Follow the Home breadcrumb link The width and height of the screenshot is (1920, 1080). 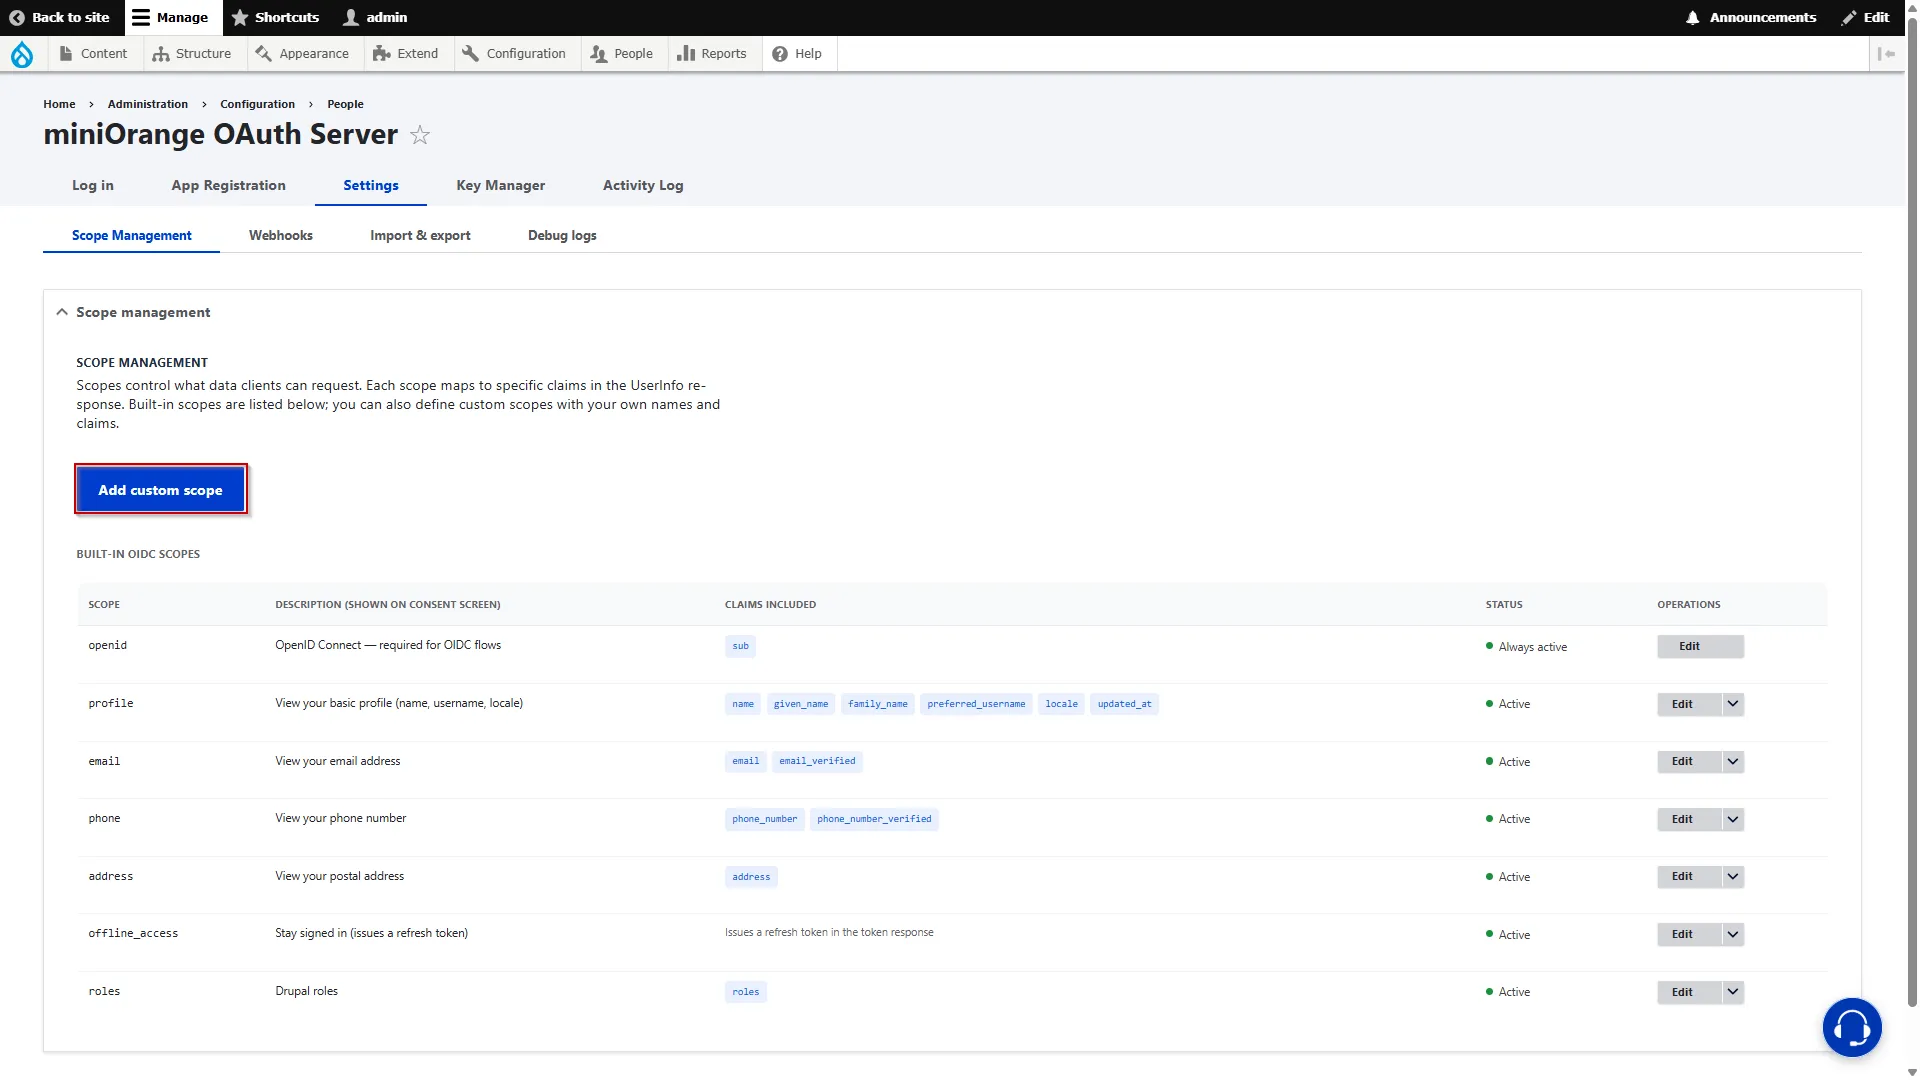pyautogui.click(x=59, y=104)
